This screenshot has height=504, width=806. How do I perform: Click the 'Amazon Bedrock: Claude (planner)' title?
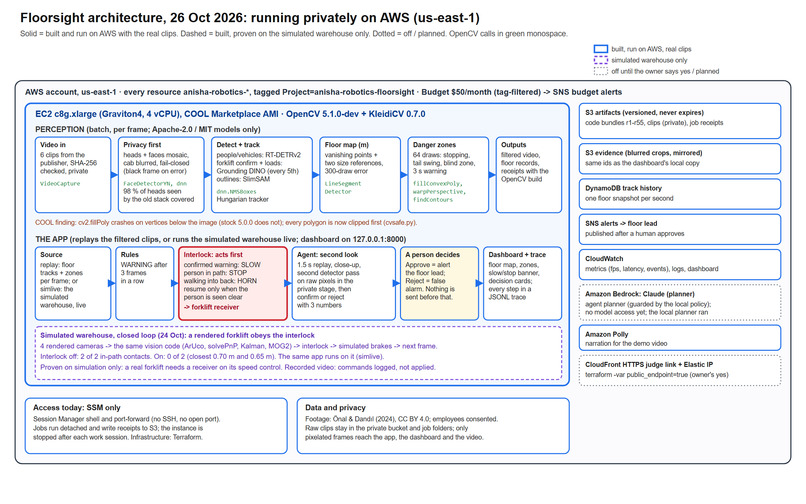(639, 294)
